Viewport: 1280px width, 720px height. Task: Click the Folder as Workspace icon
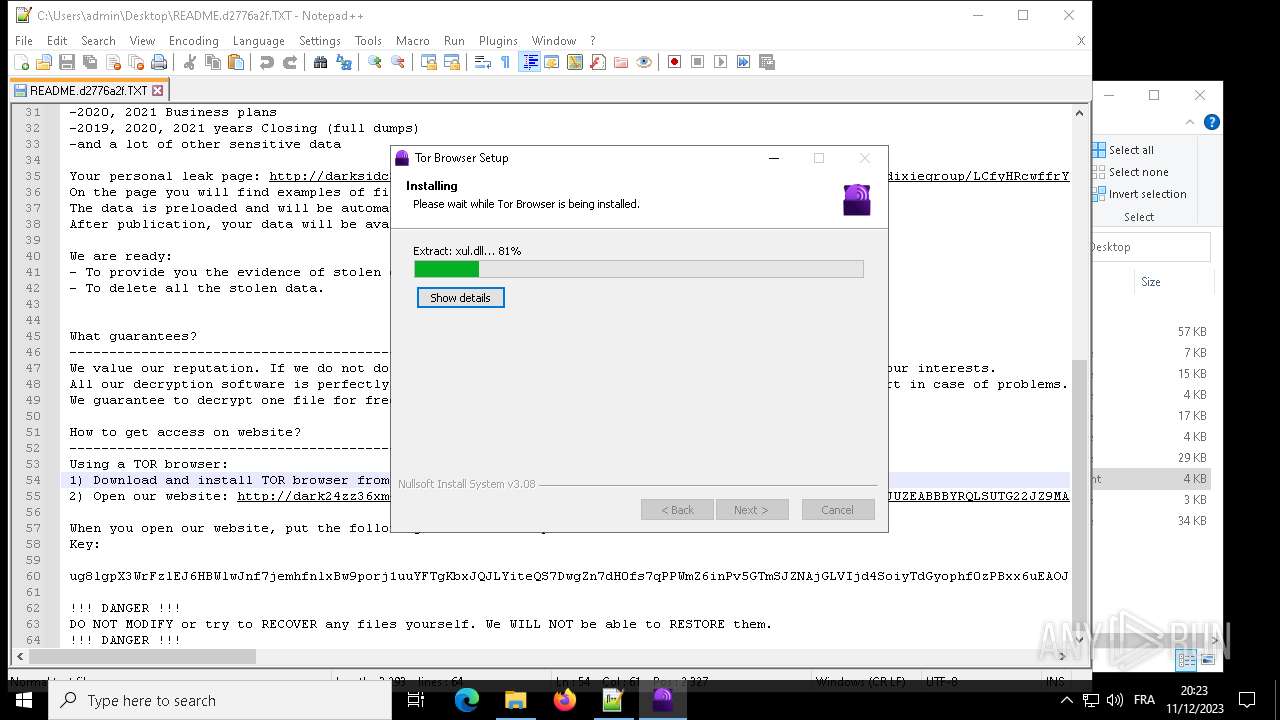621,62
